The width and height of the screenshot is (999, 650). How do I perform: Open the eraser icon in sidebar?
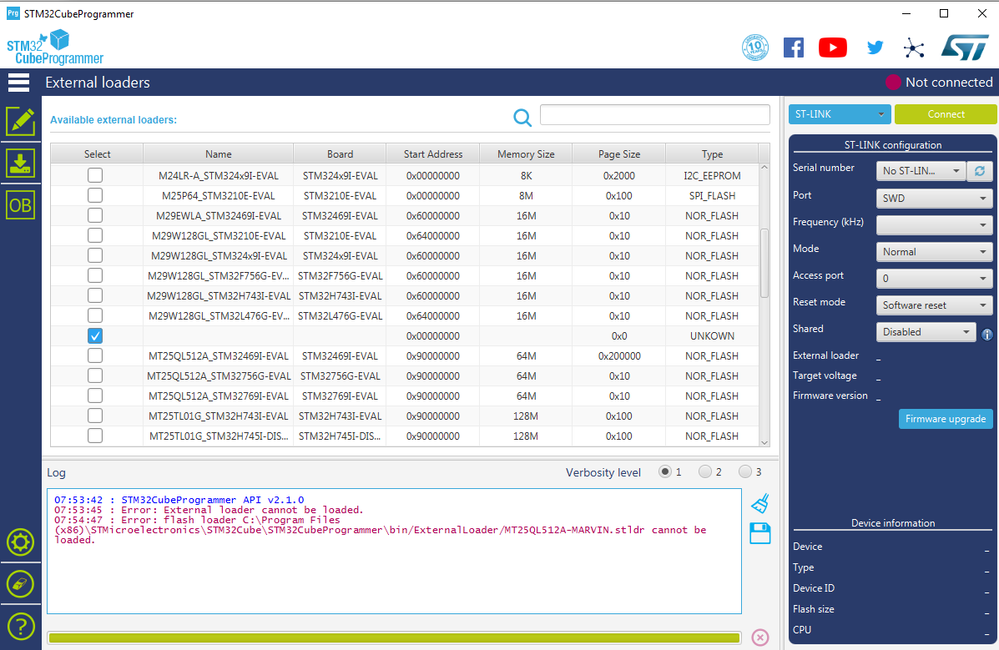click(x=20, y=584)
